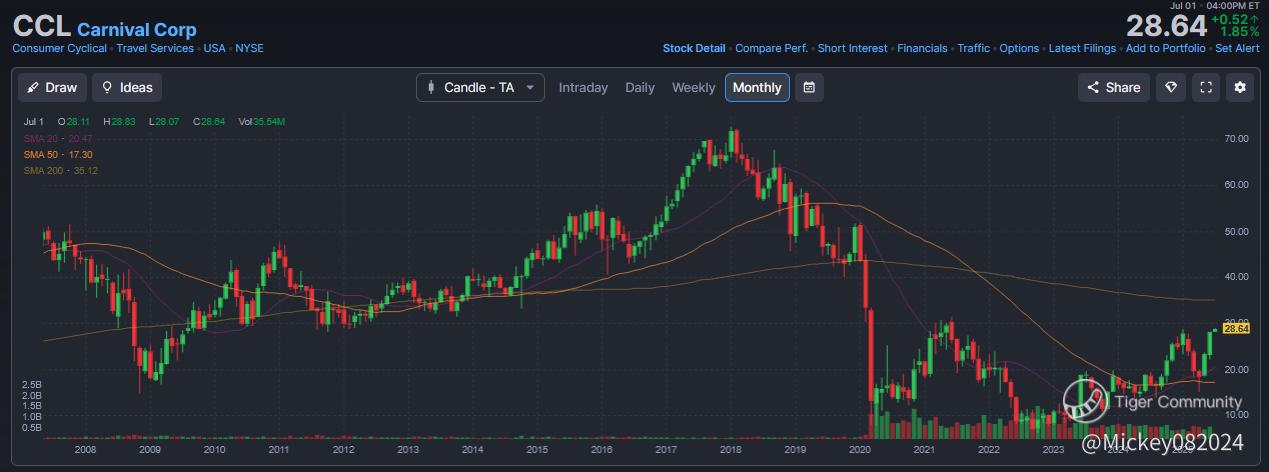Image resolution: width=1269 pixels, height=472 pixels.
Task: Open the Financials link
Action: pyautogui.click(x=922, y=48)
